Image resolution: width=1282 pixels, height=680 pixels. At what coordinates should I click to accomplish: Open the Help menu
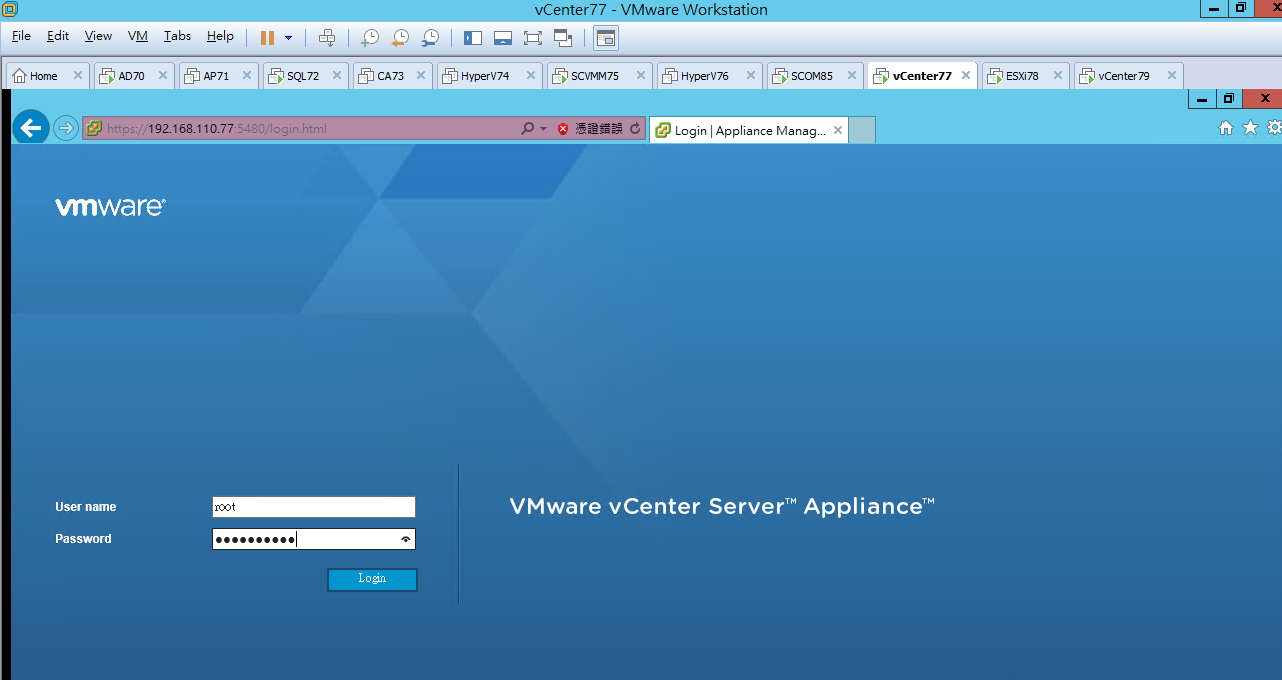220,36
